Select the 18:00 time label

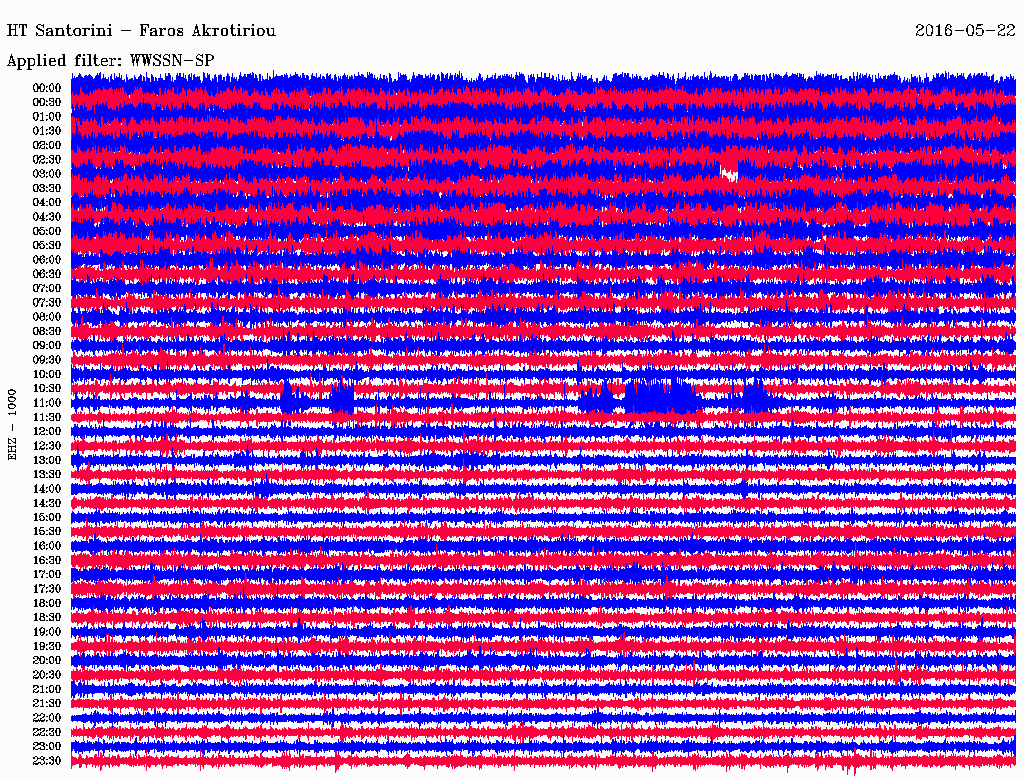coord(47,604)
